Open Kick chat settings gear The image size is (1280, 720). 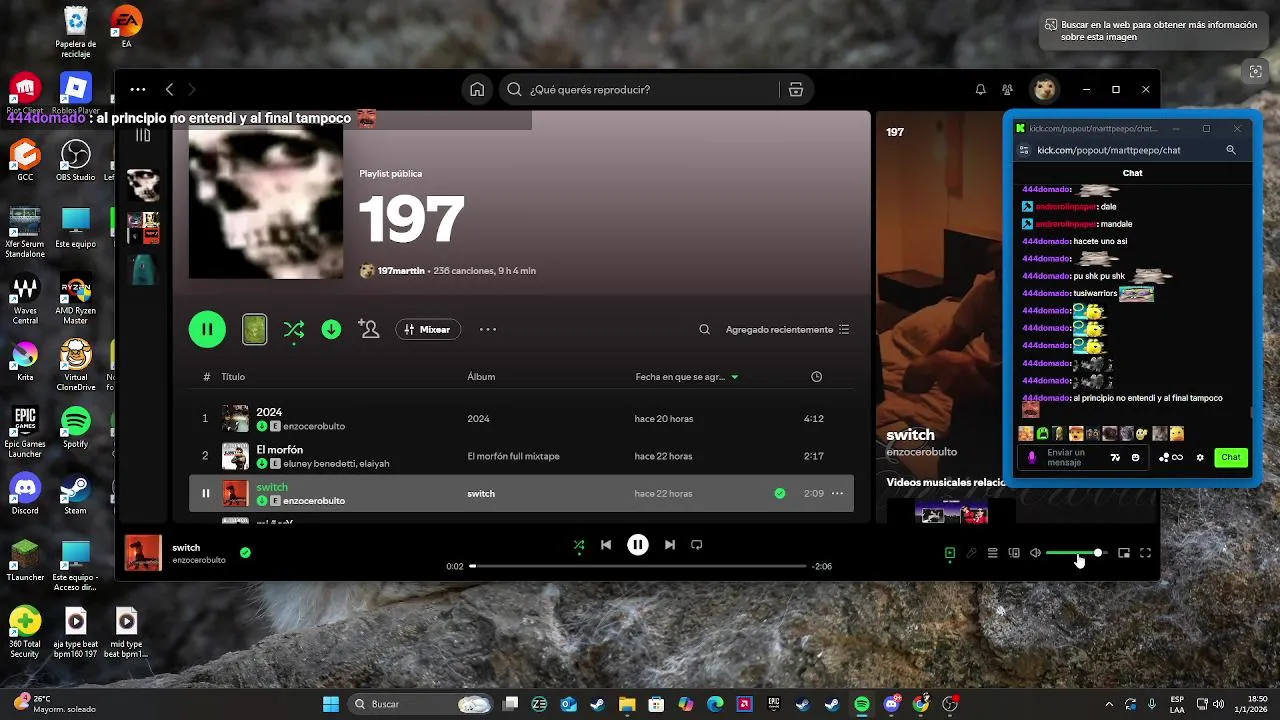coord(1200,457)
